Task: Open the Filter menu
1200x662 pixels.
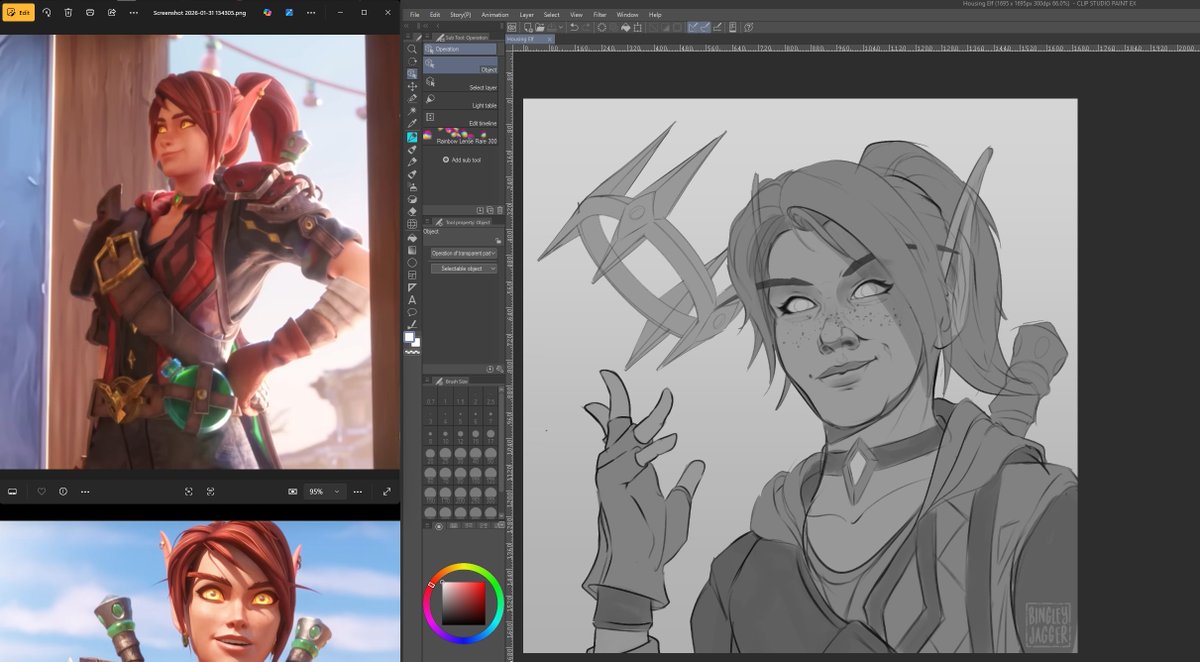Action: (600, 15)
